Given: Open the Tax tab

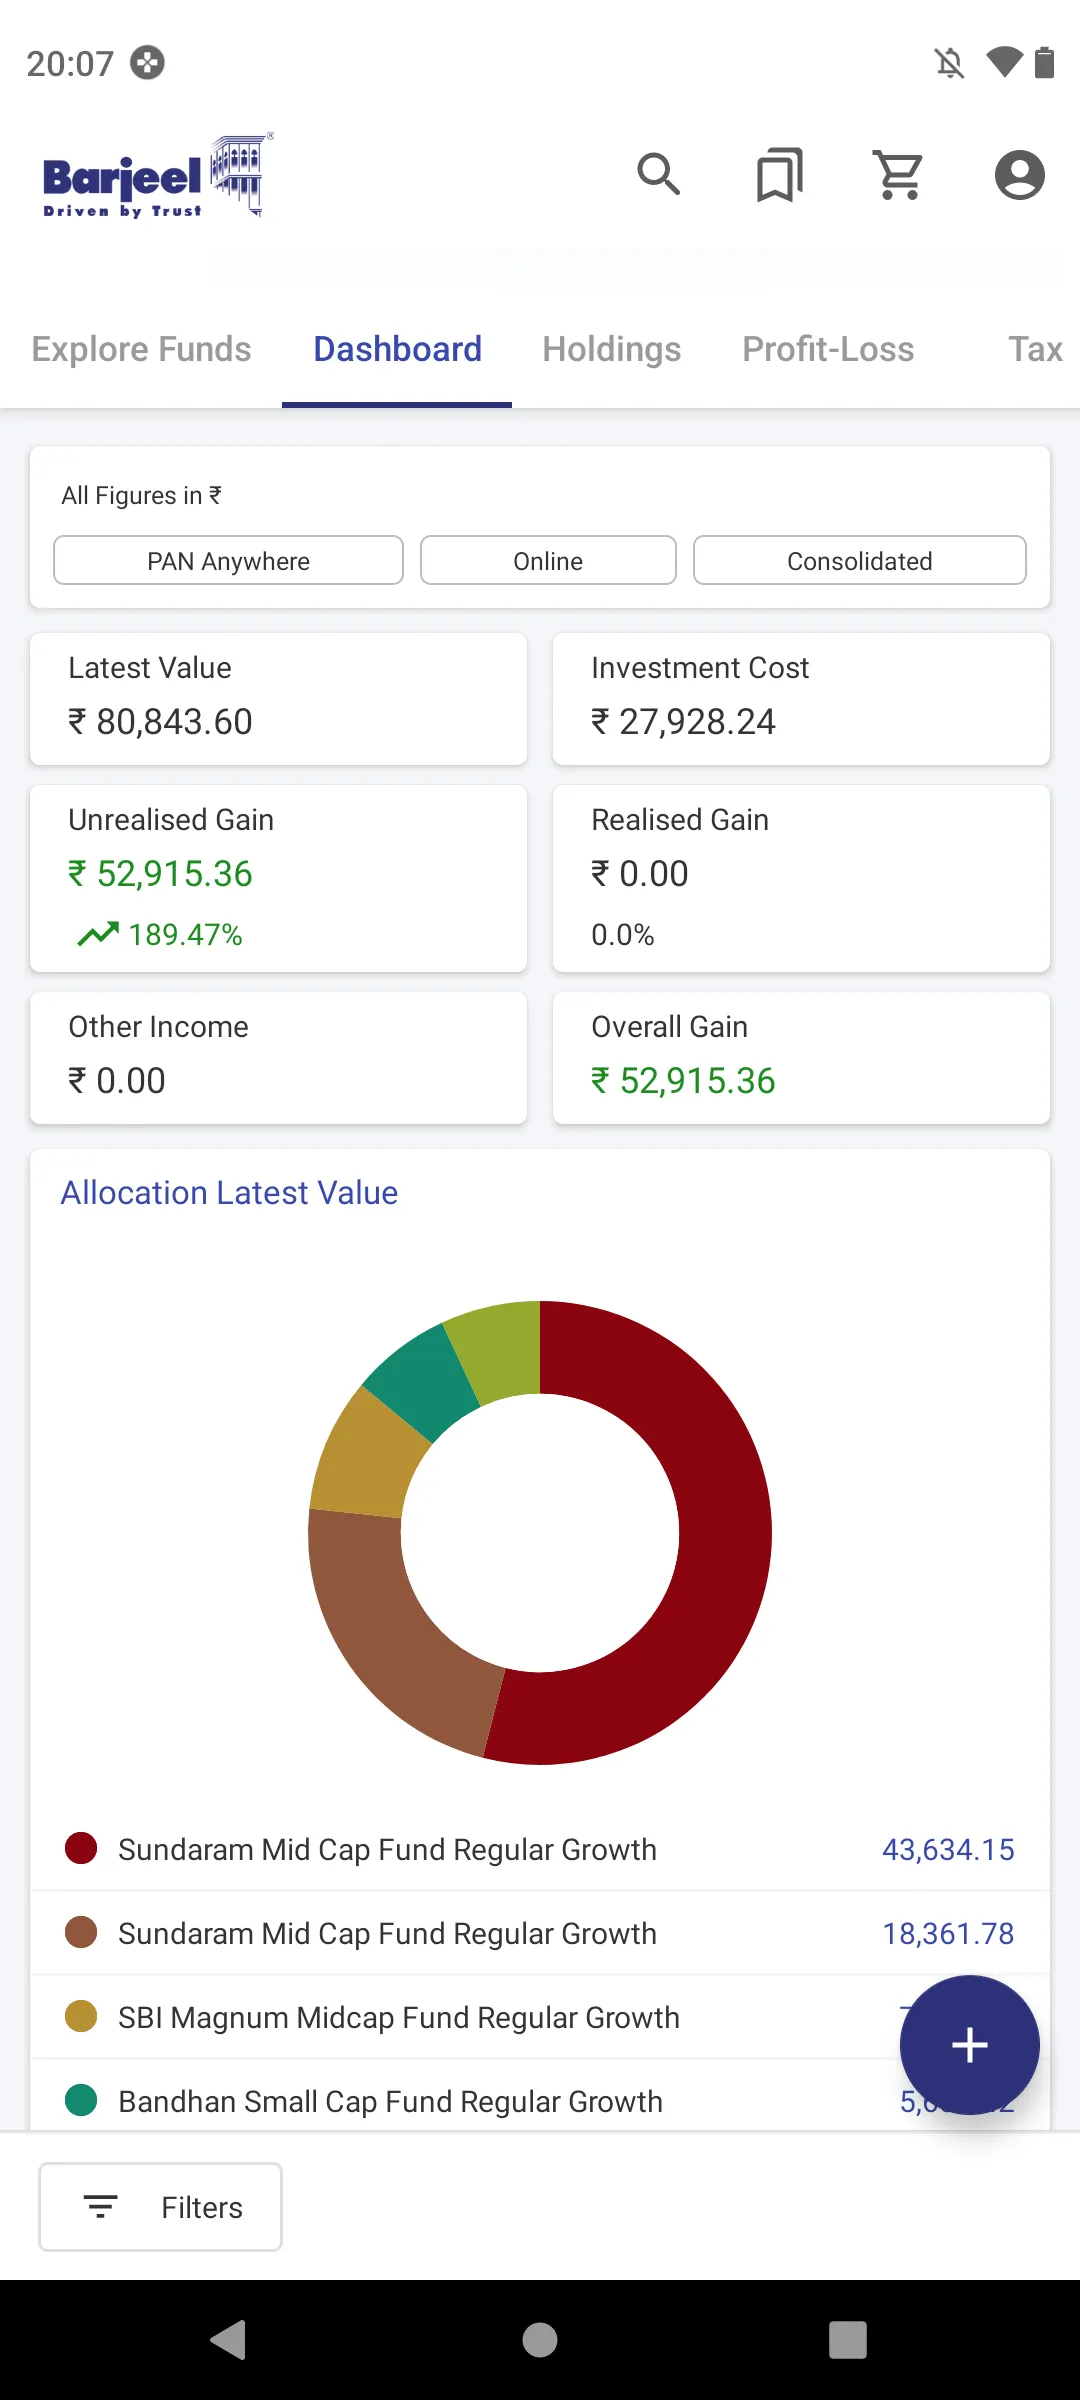Looking at the screenshot, I should pyautogui.click(x=1035, y=349).
